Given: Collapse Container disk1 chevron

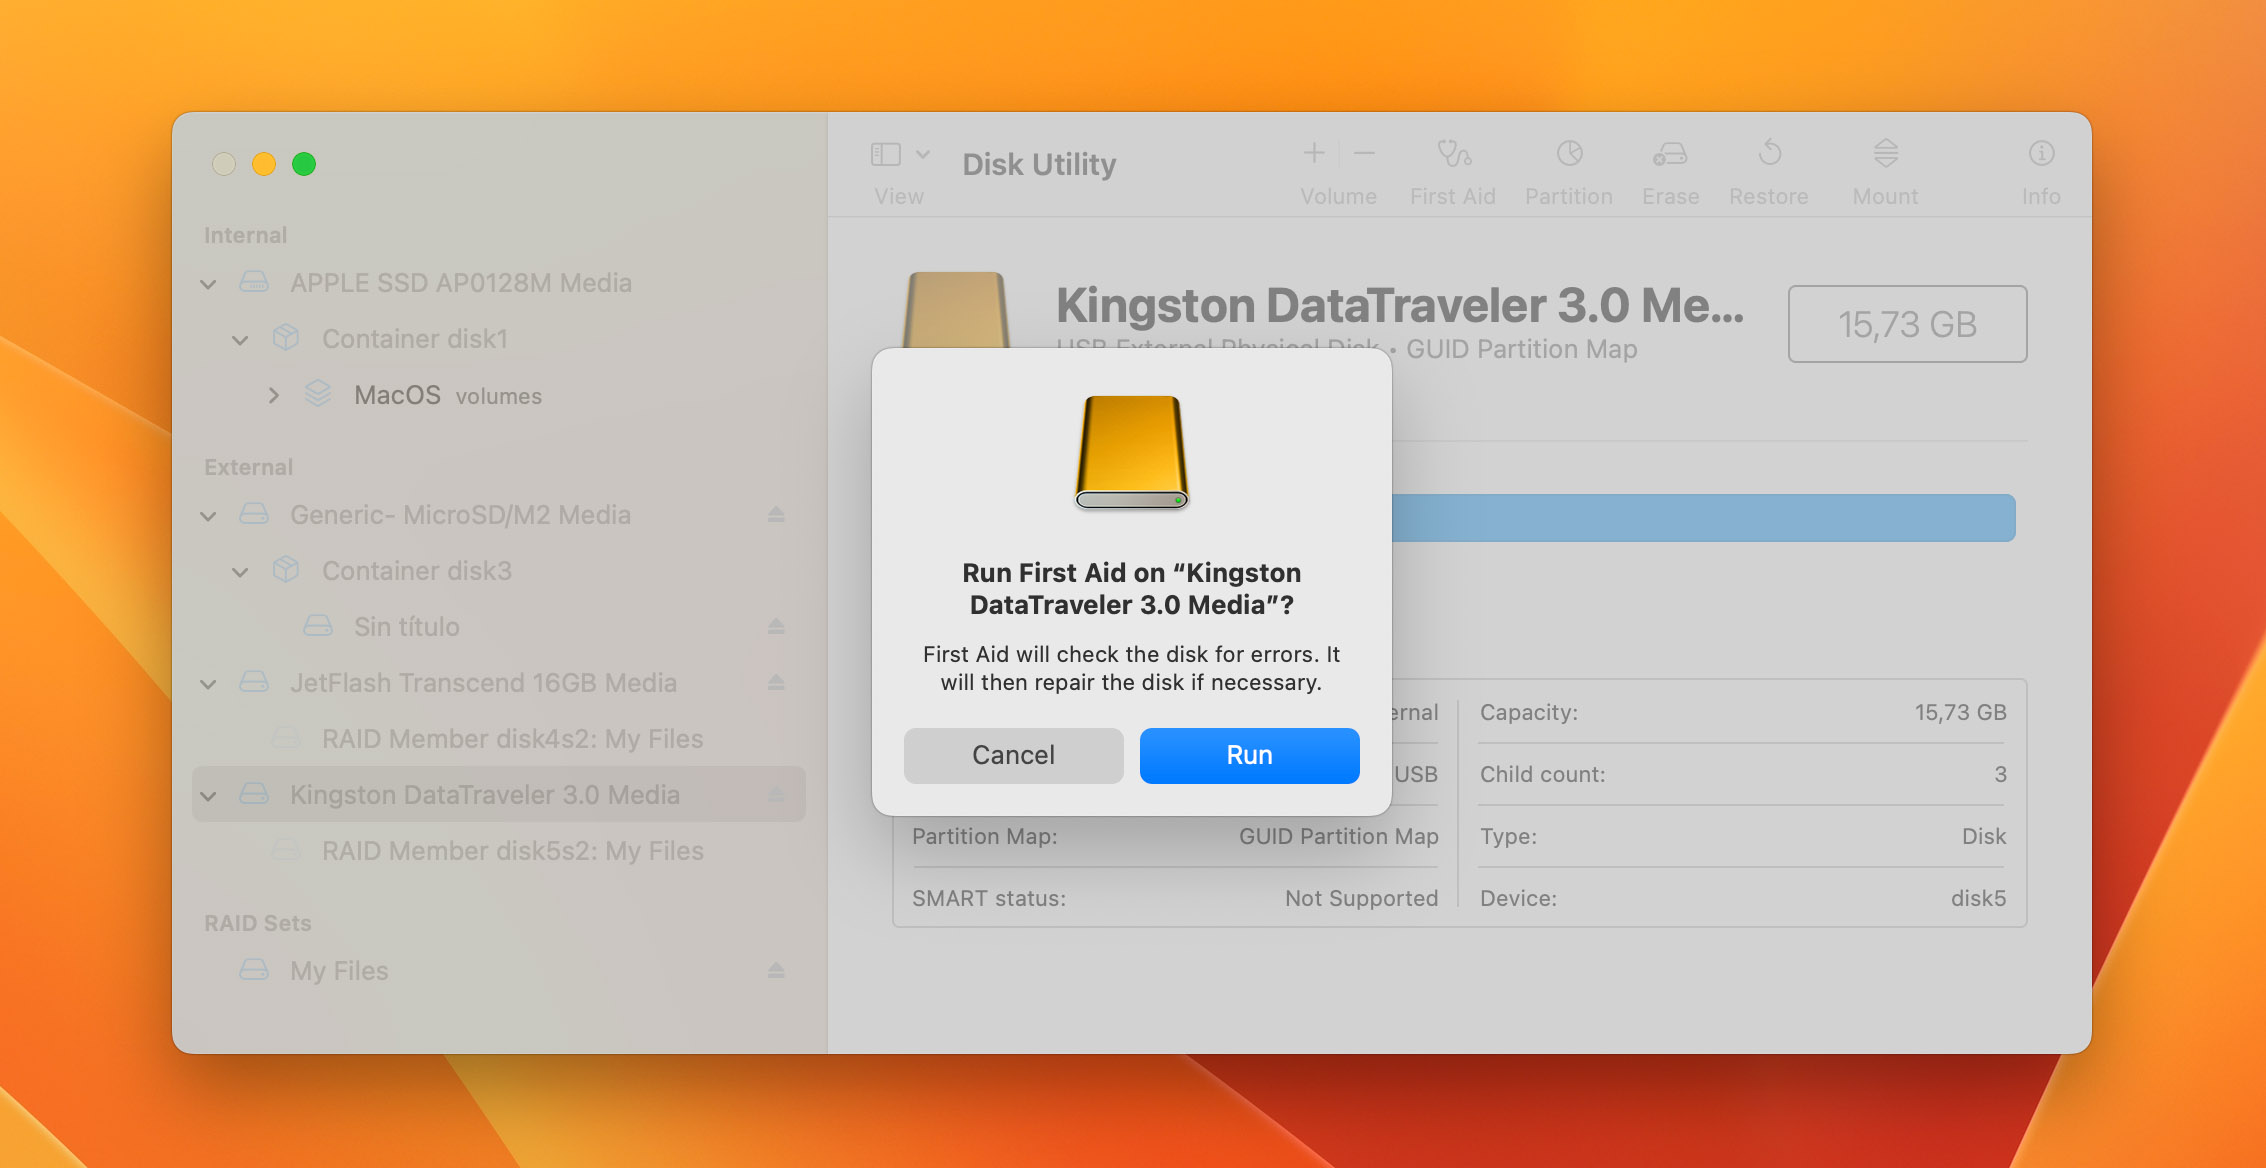Looking at the screenshot, I should click(x=240, y=340).
